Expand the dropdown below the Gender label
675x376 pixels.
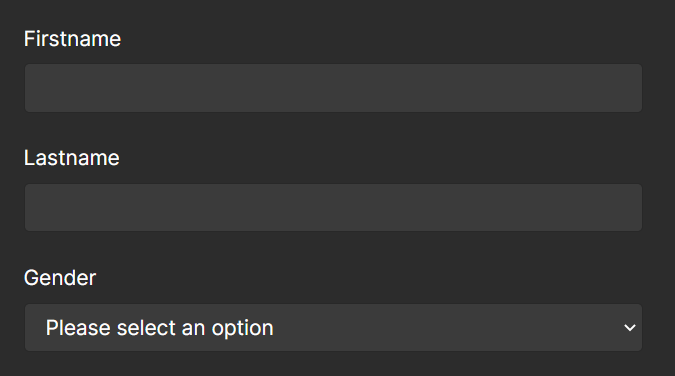pos(333,327)
